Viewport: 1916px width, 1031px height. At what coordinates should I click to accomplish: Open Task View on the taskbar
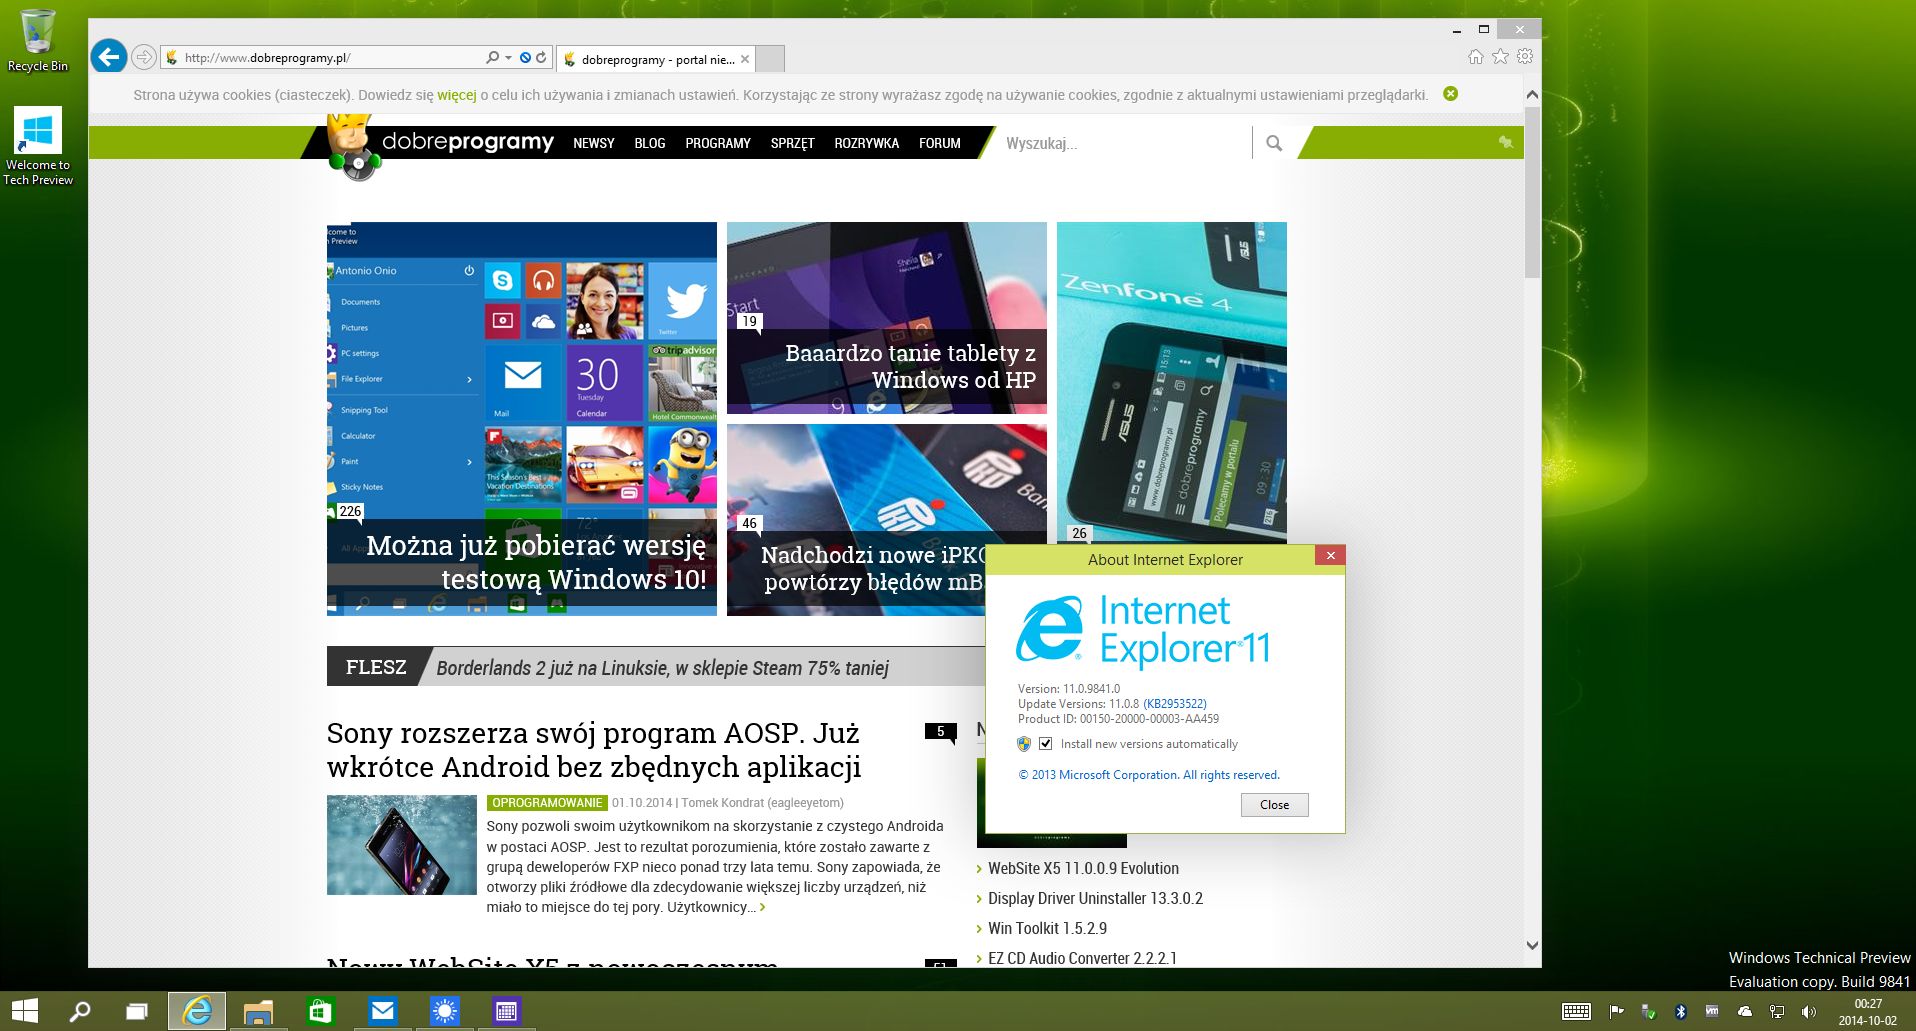[x=137, y=1012]
